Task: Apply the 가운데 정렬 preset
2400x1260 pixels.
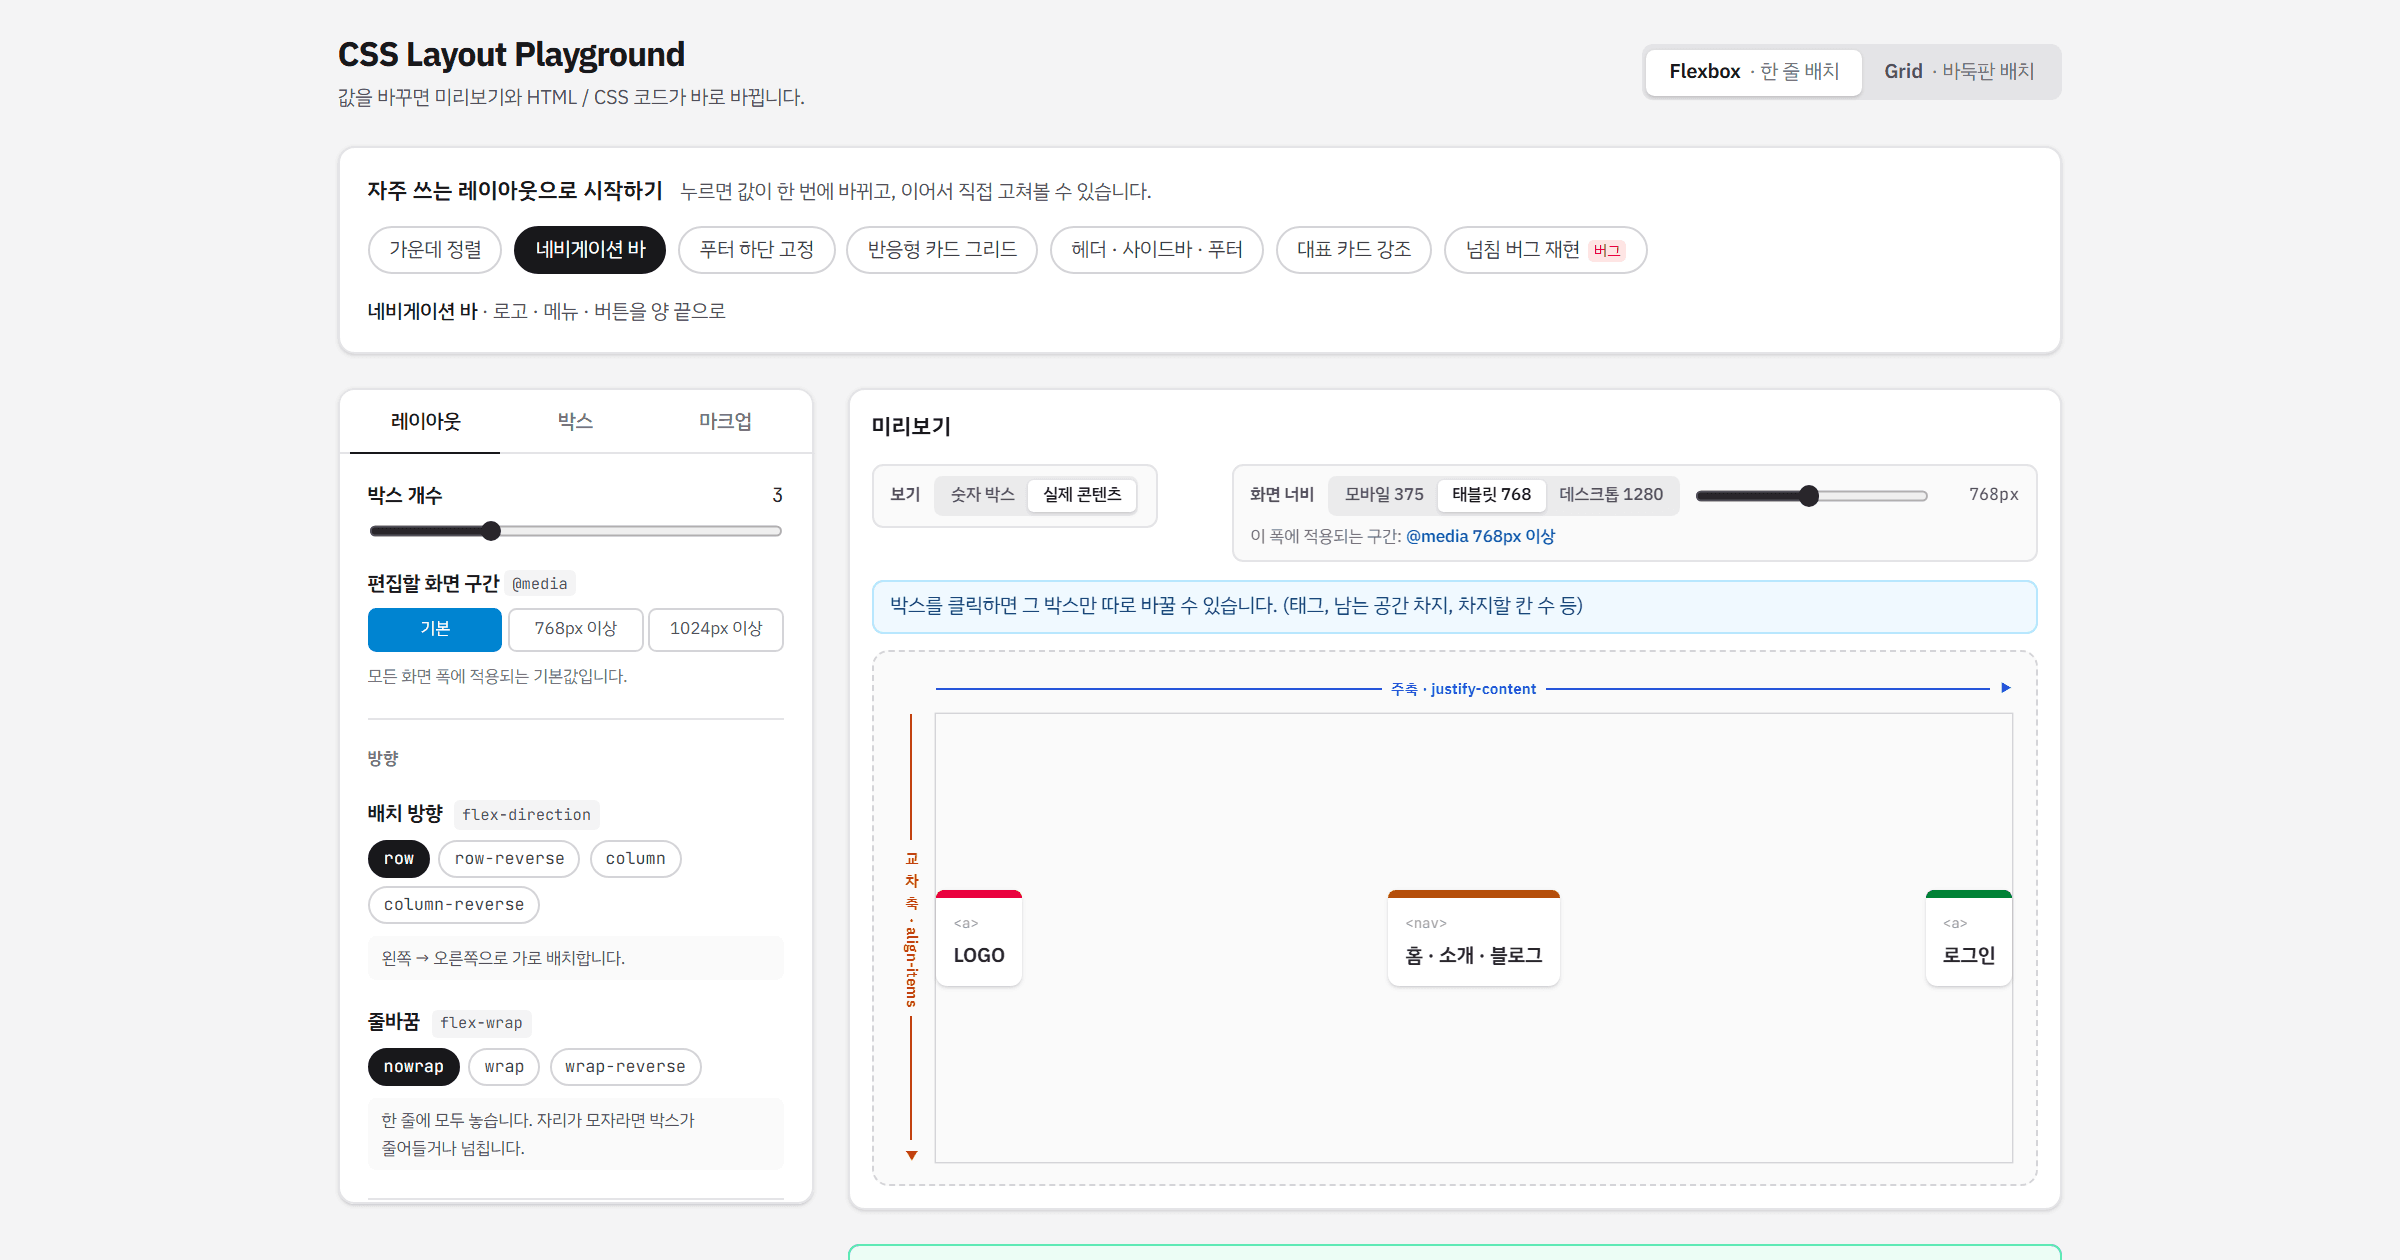Action: [x=435, y=250]
